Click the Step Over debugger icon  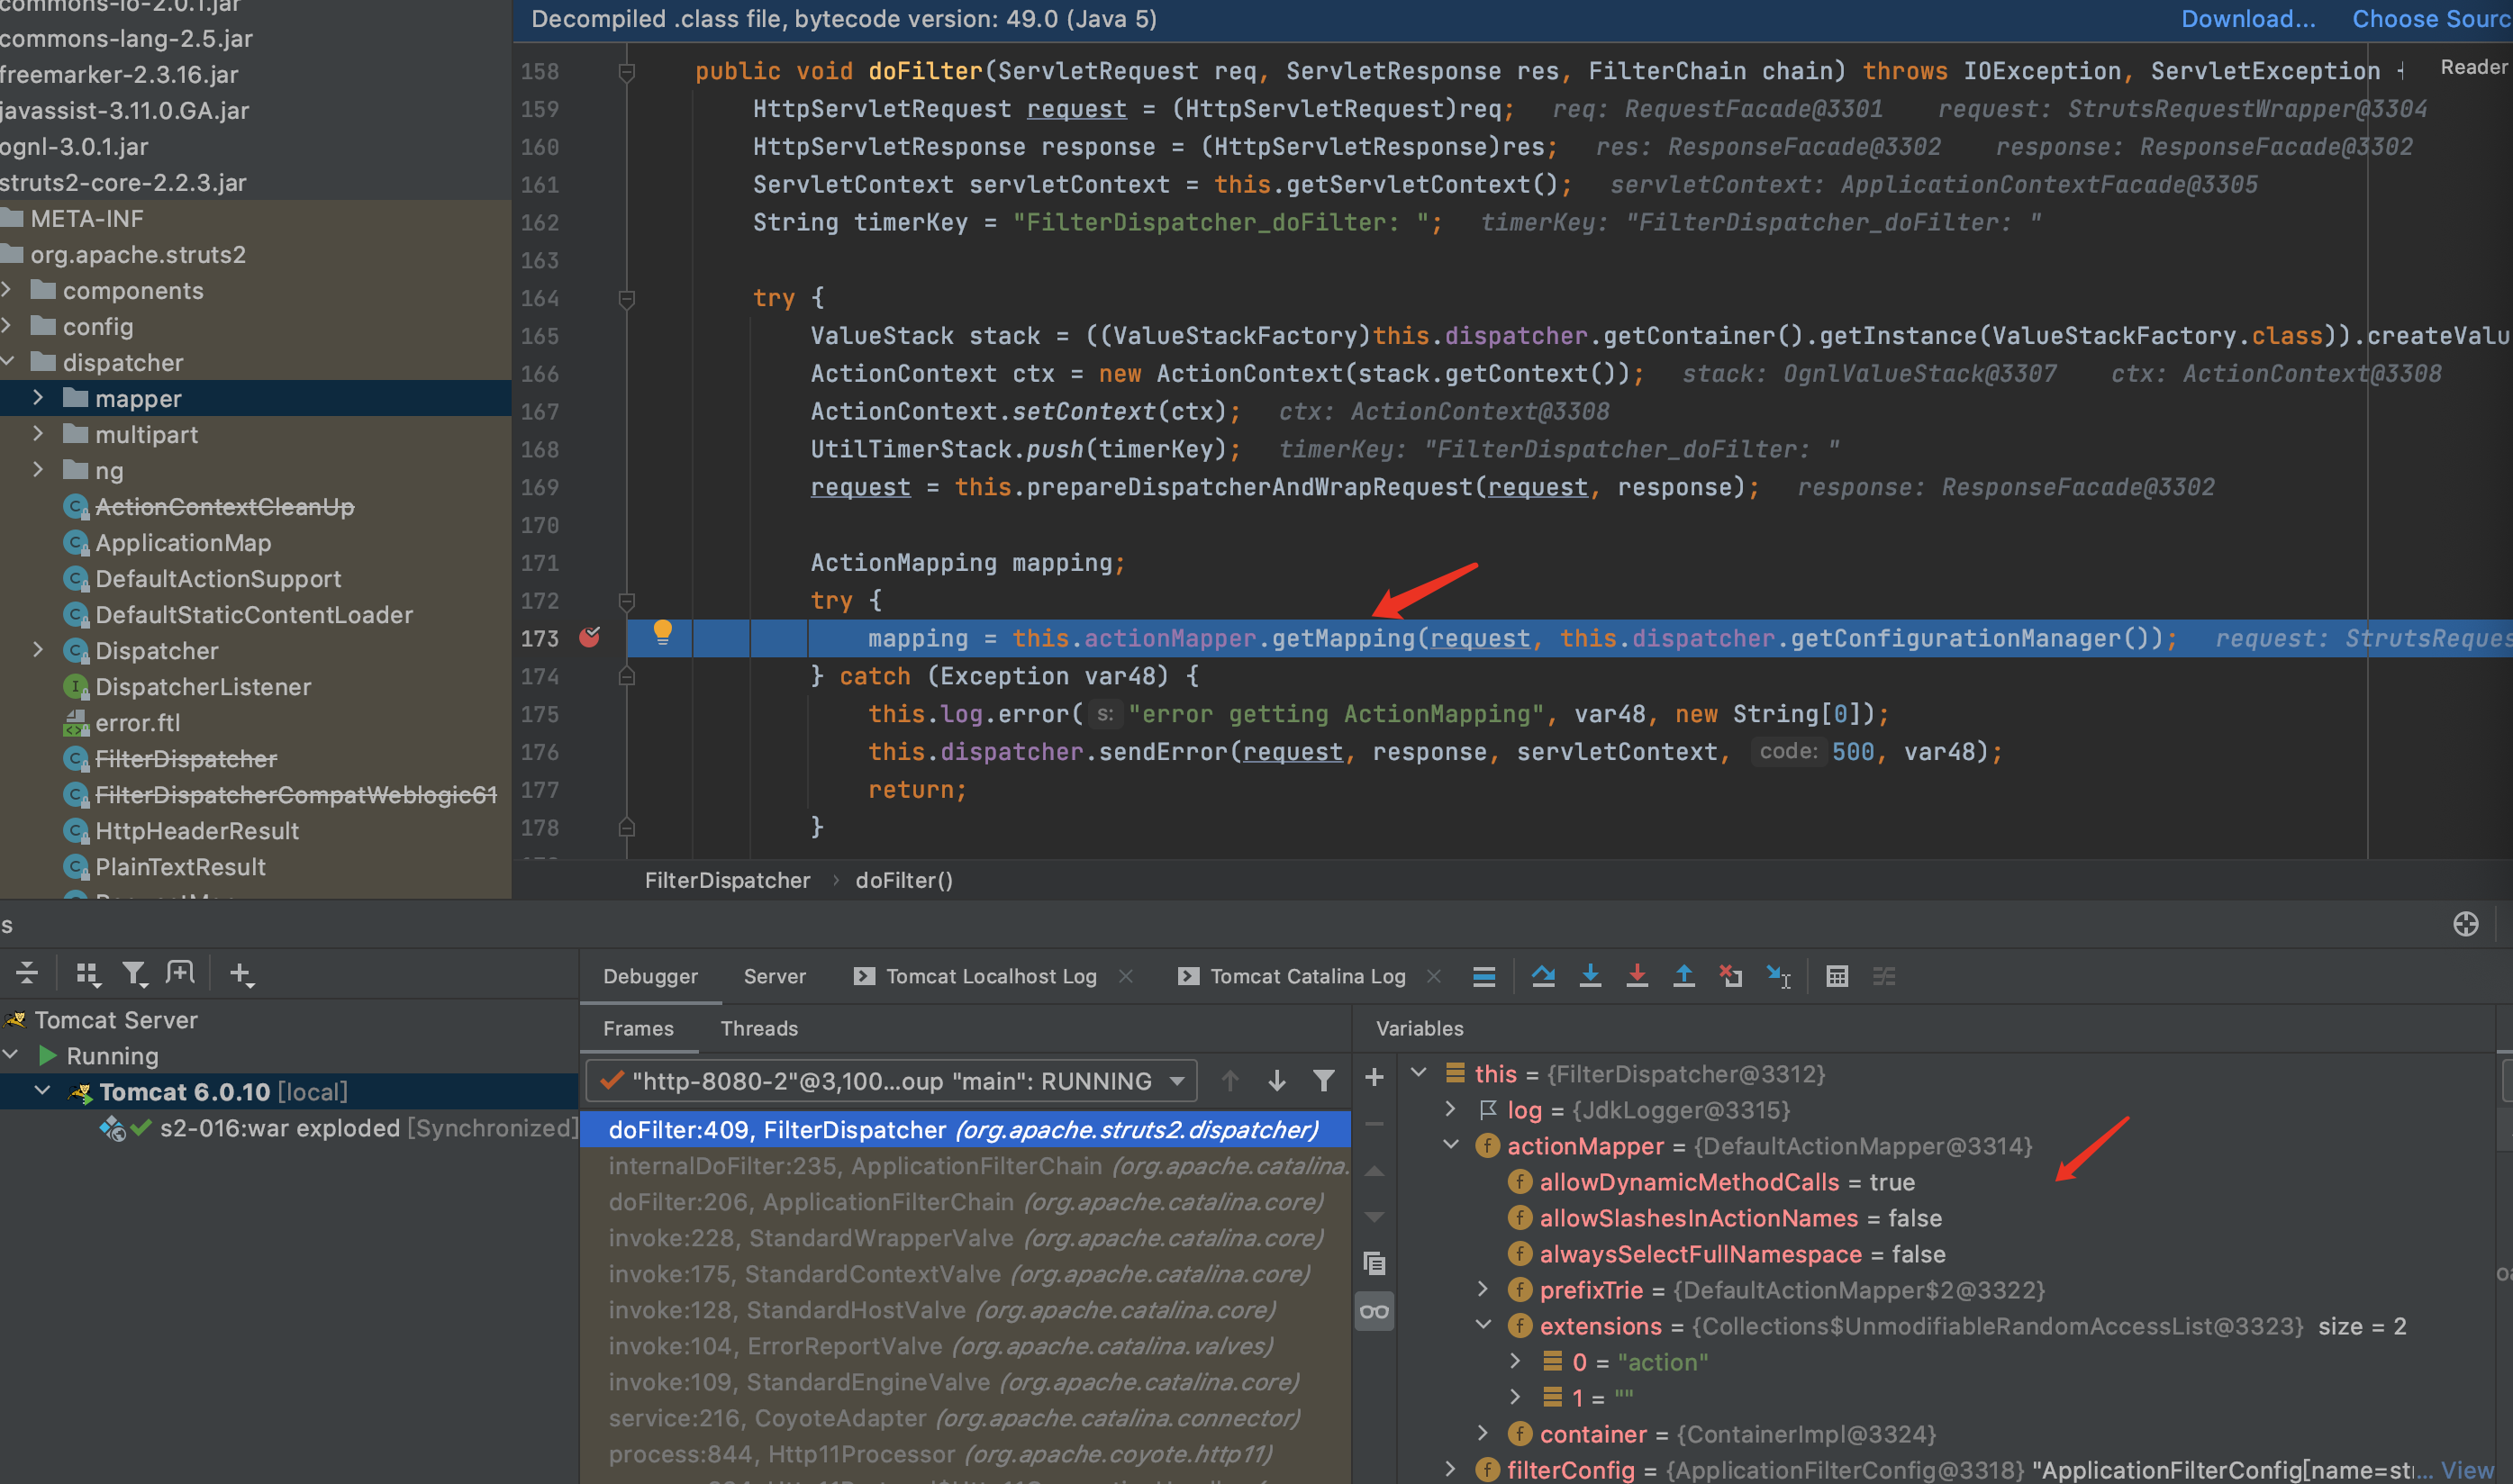click(1543, 976)
